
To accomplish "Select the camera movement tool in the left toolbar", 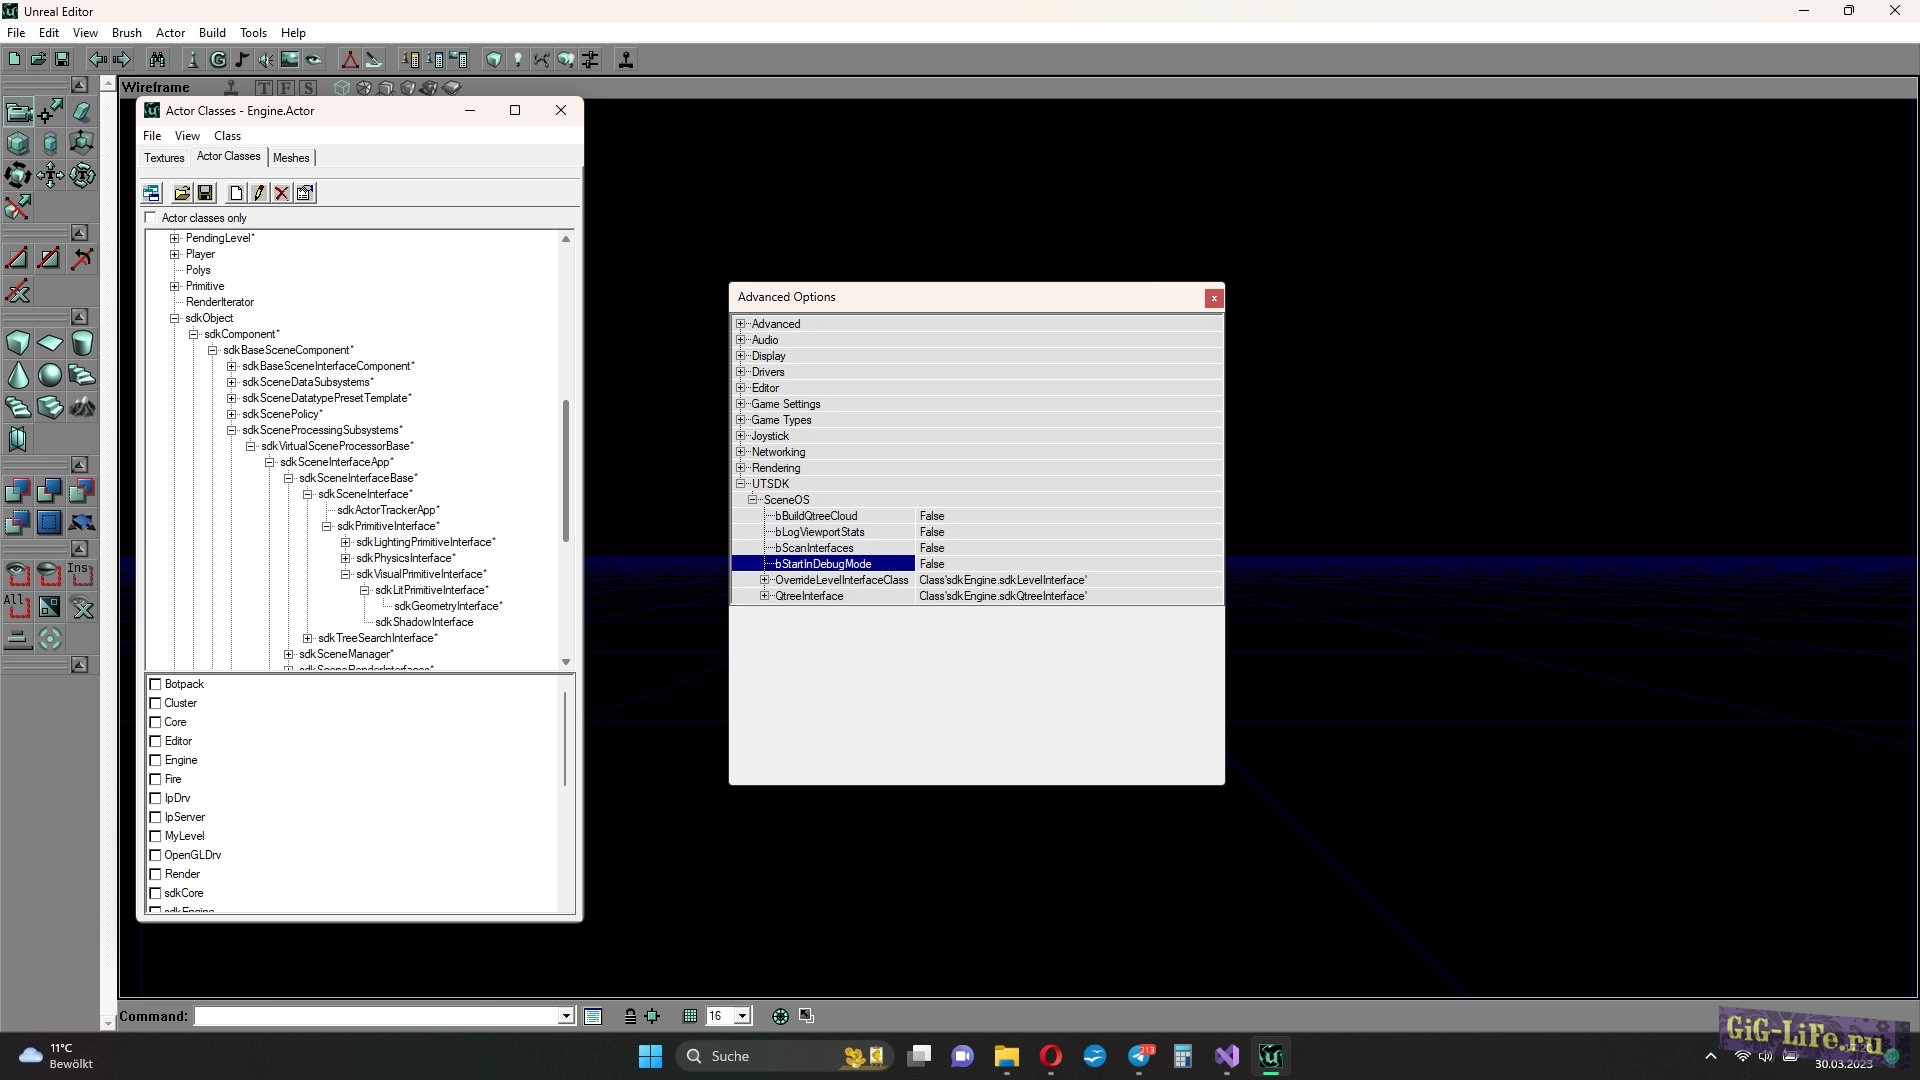I will coord(18,110).
